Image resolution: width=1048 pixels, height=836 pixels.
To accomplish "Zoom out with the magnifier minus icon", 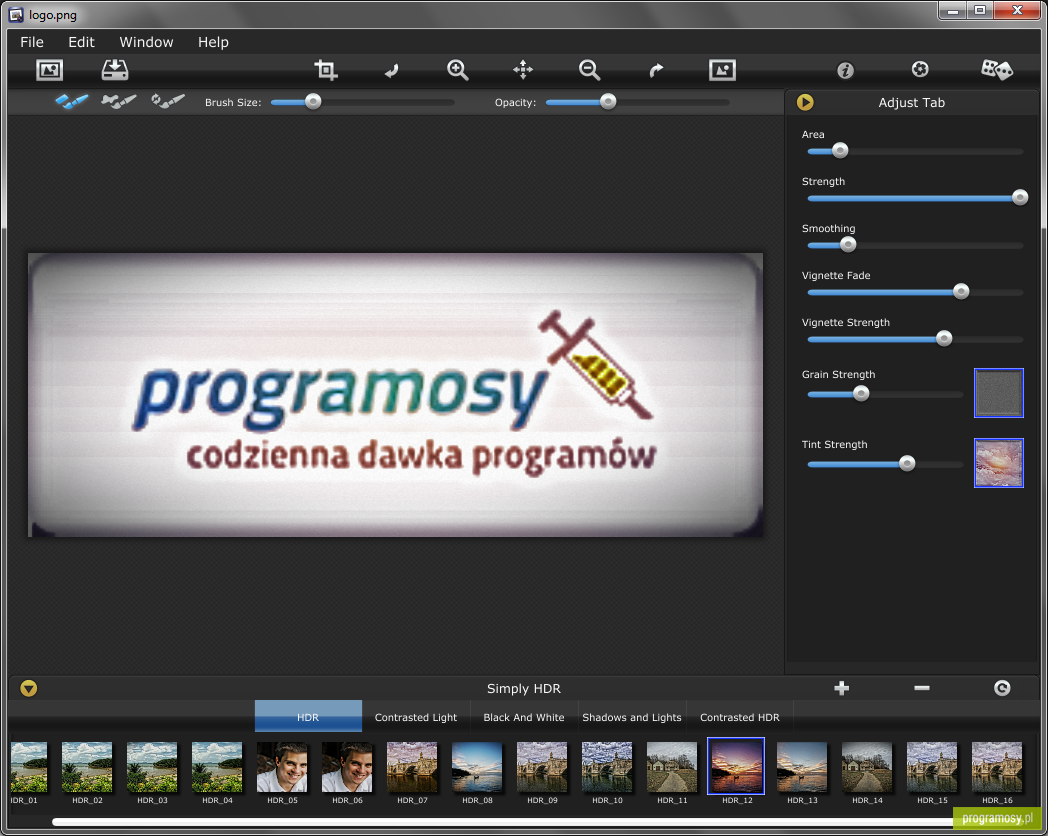I will click(590, 69).
